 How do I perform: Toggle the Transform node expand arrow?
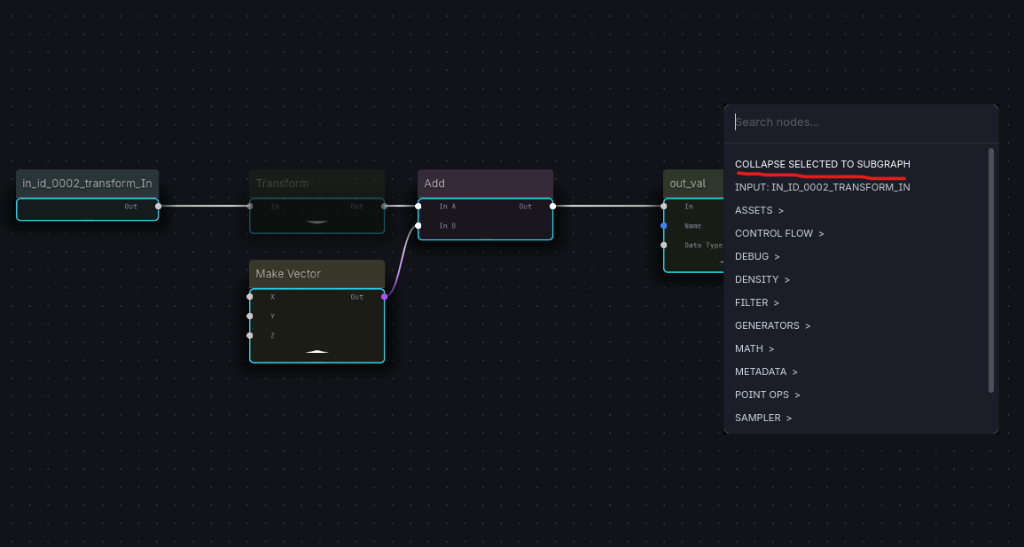(x=317, y=222)
